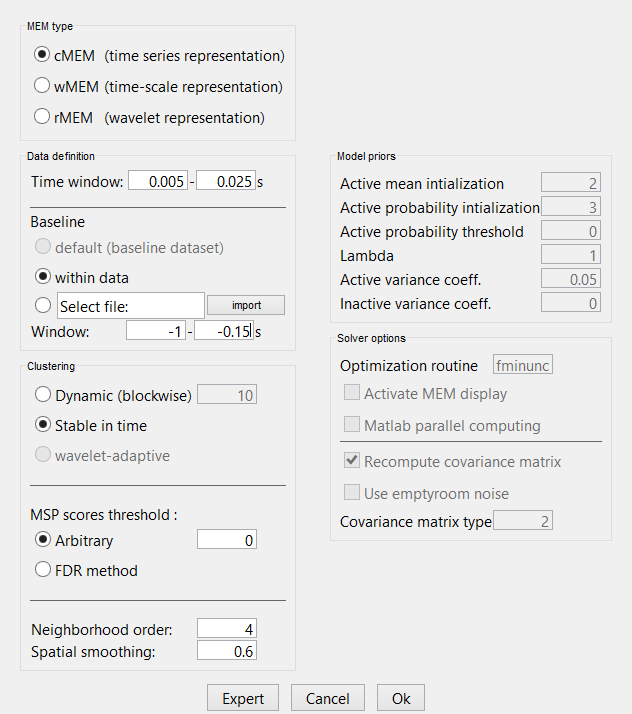This screenshot has height=714, width=632.
Task: Confirm with the Ok button
Action: 400,698
